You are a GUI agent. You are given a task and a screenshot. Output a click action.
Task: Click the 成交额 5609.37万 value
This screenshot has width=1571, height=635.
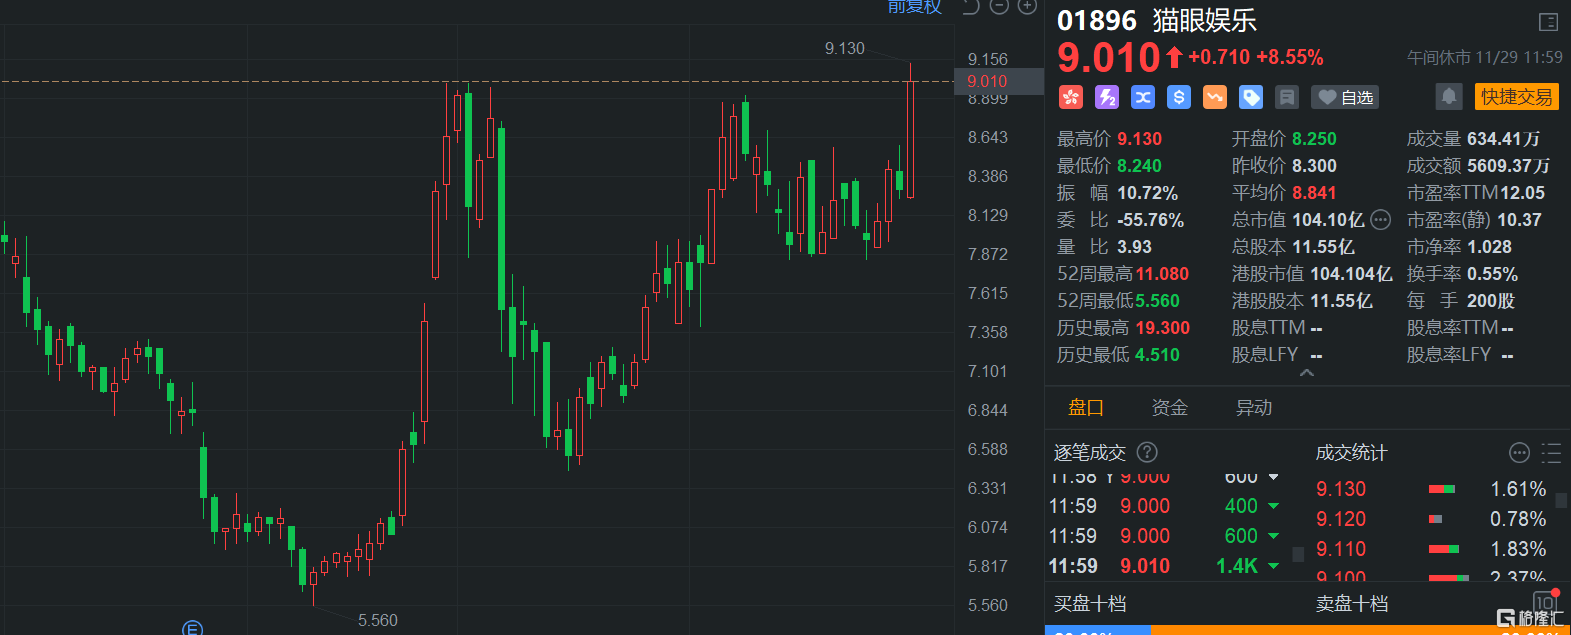pyautogui.click(x=1509, y=166)
